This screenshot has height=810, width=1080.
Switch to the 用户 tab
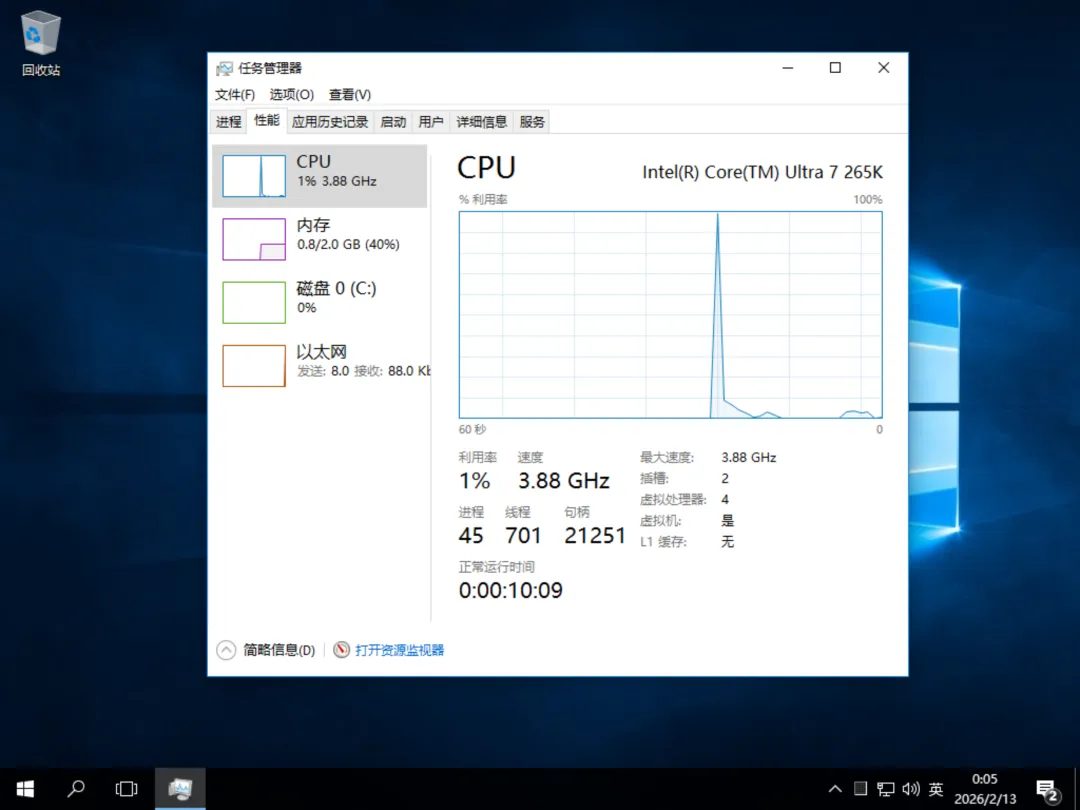click(x=431, y=122)
